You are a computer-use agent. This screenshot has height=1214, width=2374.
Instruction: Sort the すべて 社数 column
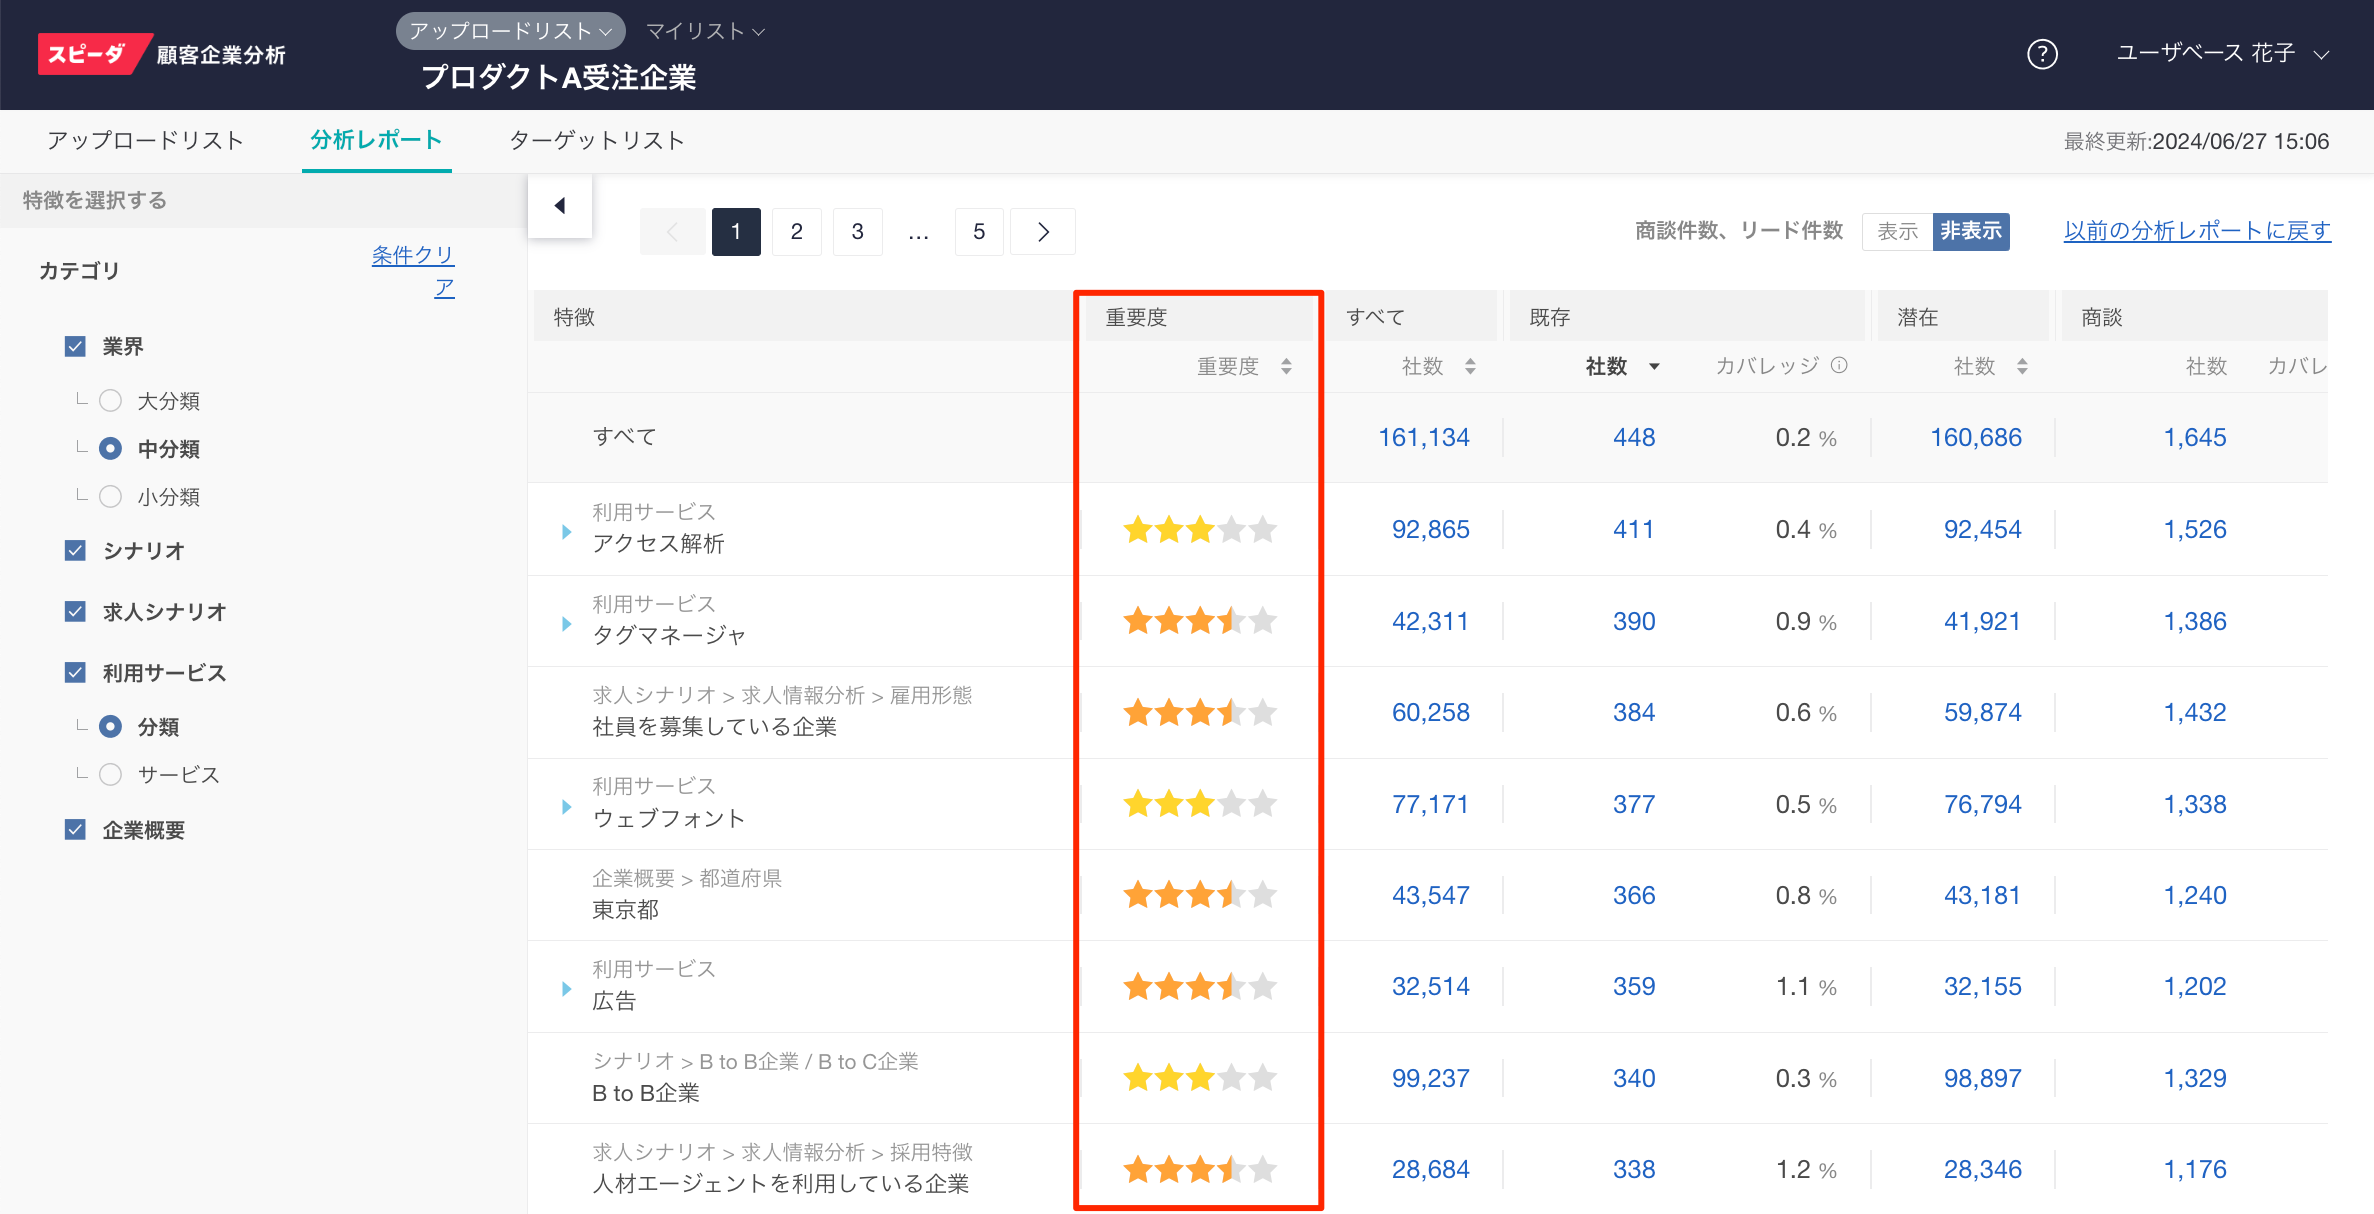click(x=1470, y=367)
